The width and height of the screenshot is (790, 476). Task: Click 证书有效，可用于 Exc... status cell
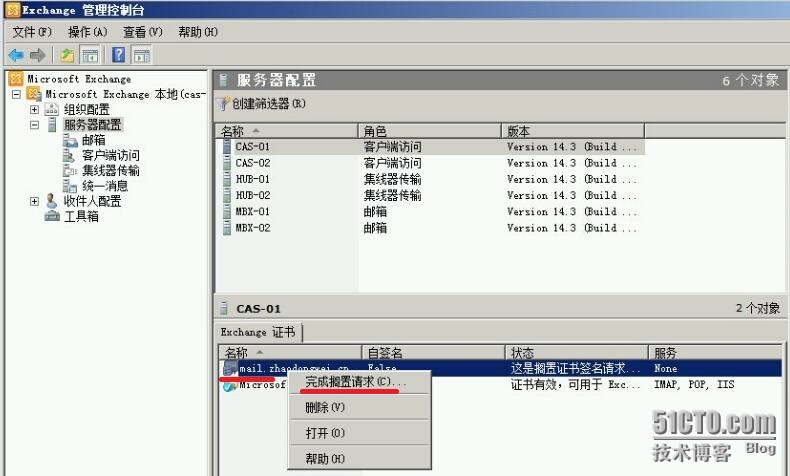(576, 385)
